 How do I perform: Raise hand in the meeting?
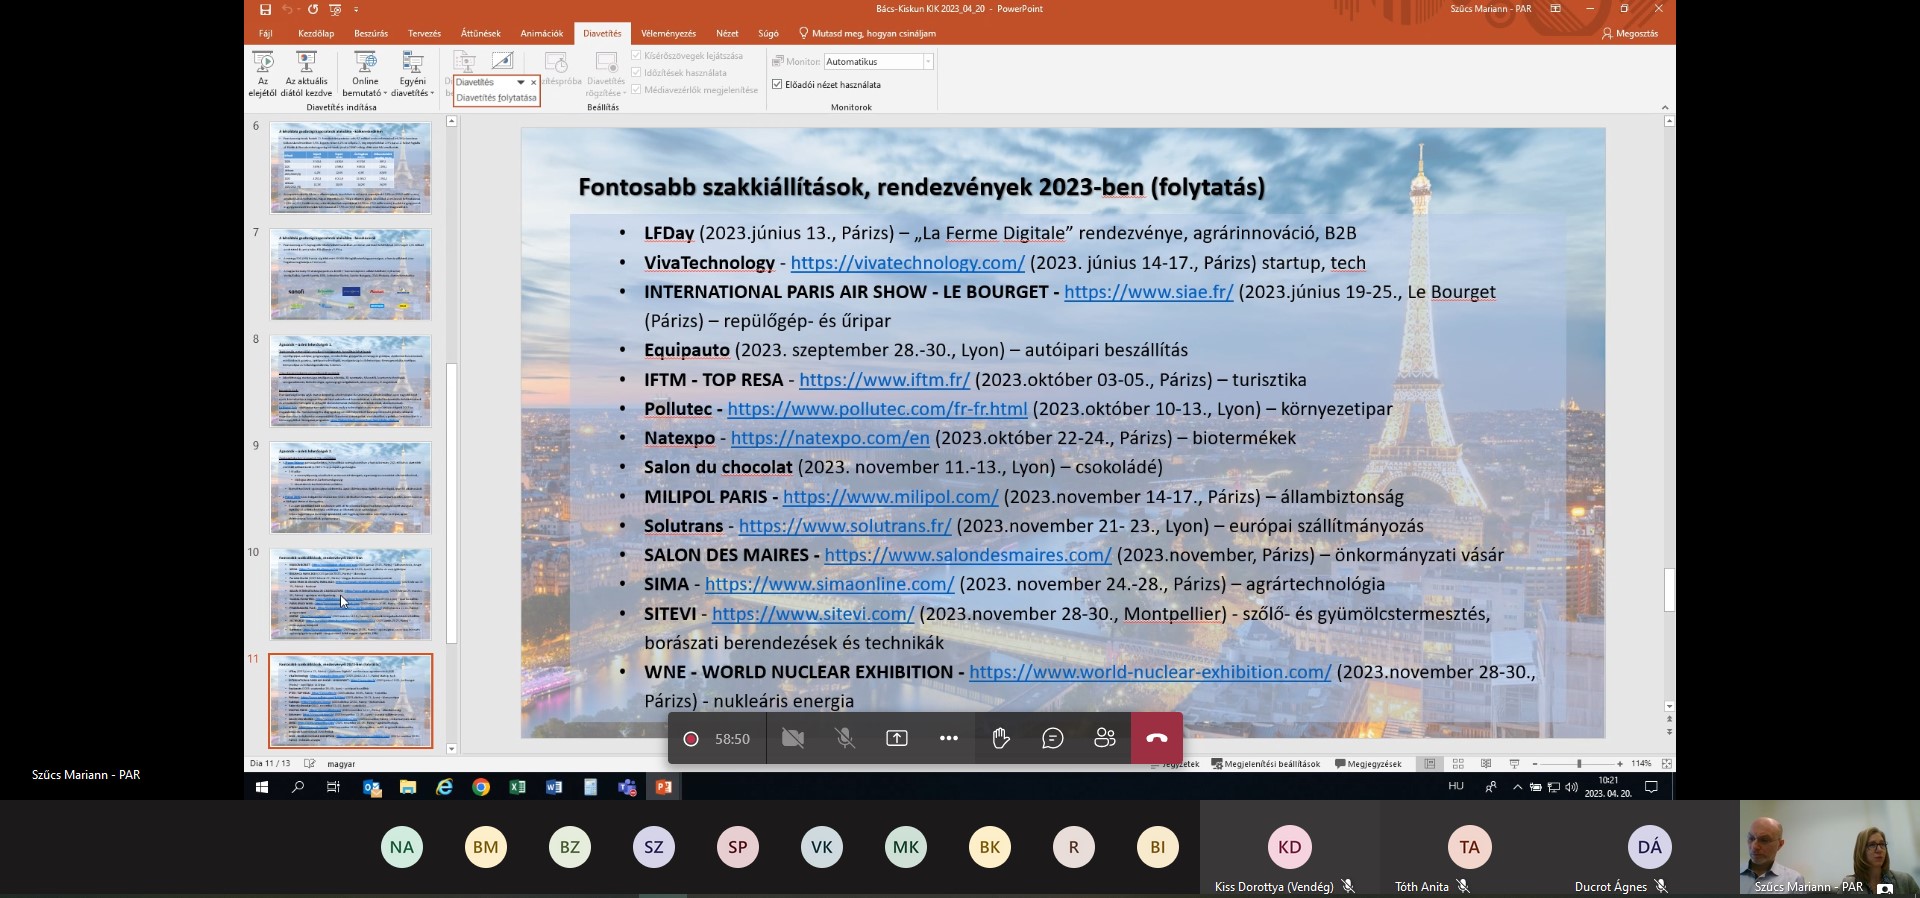(1001, 739)
